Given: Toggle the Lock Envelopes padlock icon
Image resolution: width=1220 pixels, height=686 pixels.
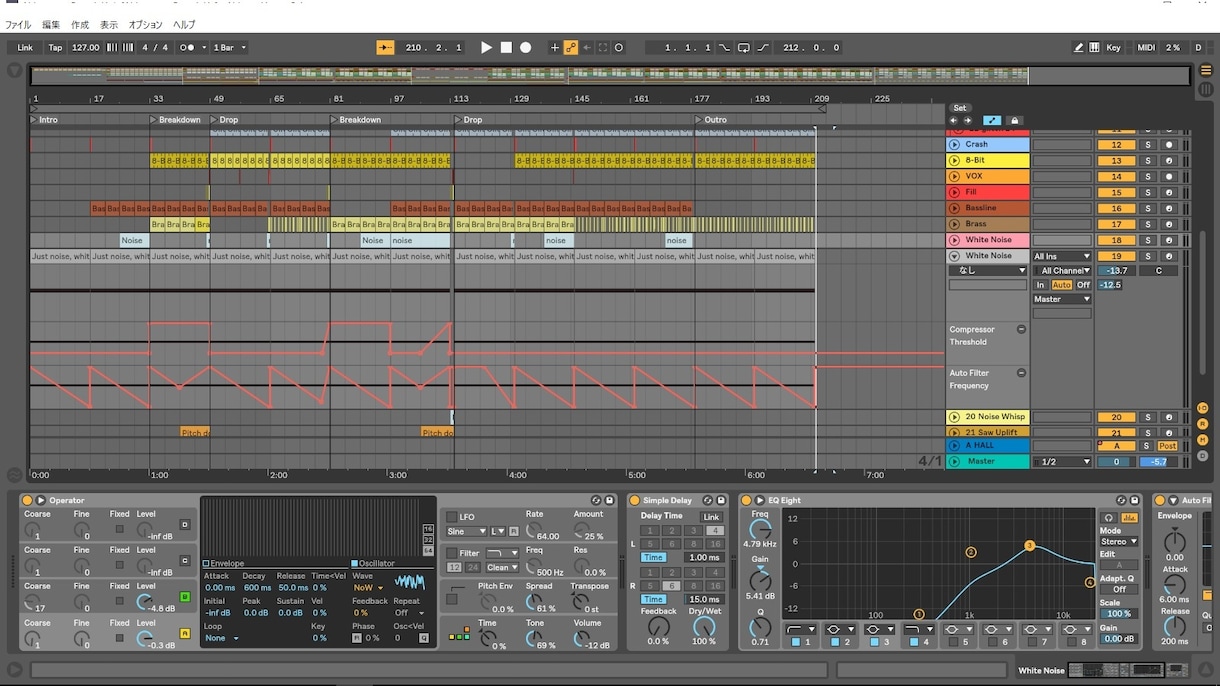Looking at the screenshot, I should (x=1014, y=120).
